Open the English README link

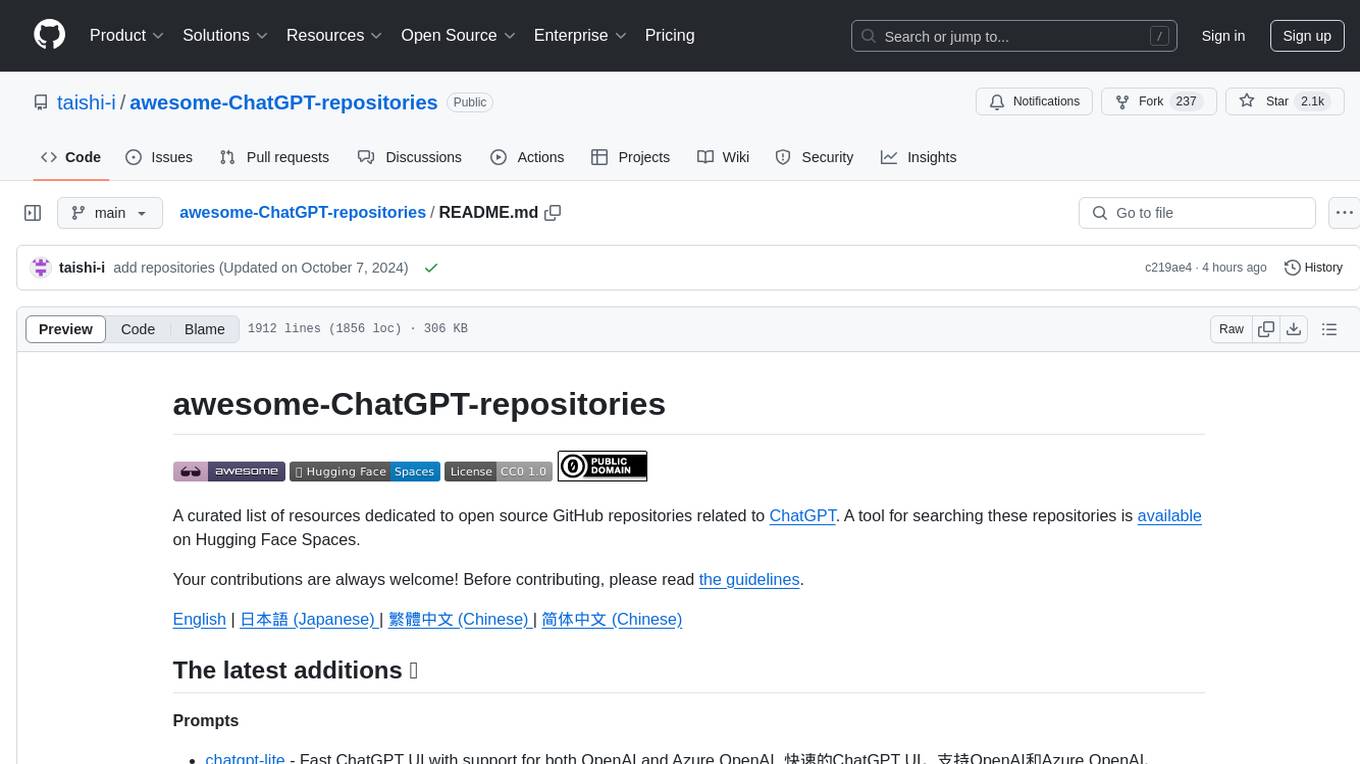199,619
